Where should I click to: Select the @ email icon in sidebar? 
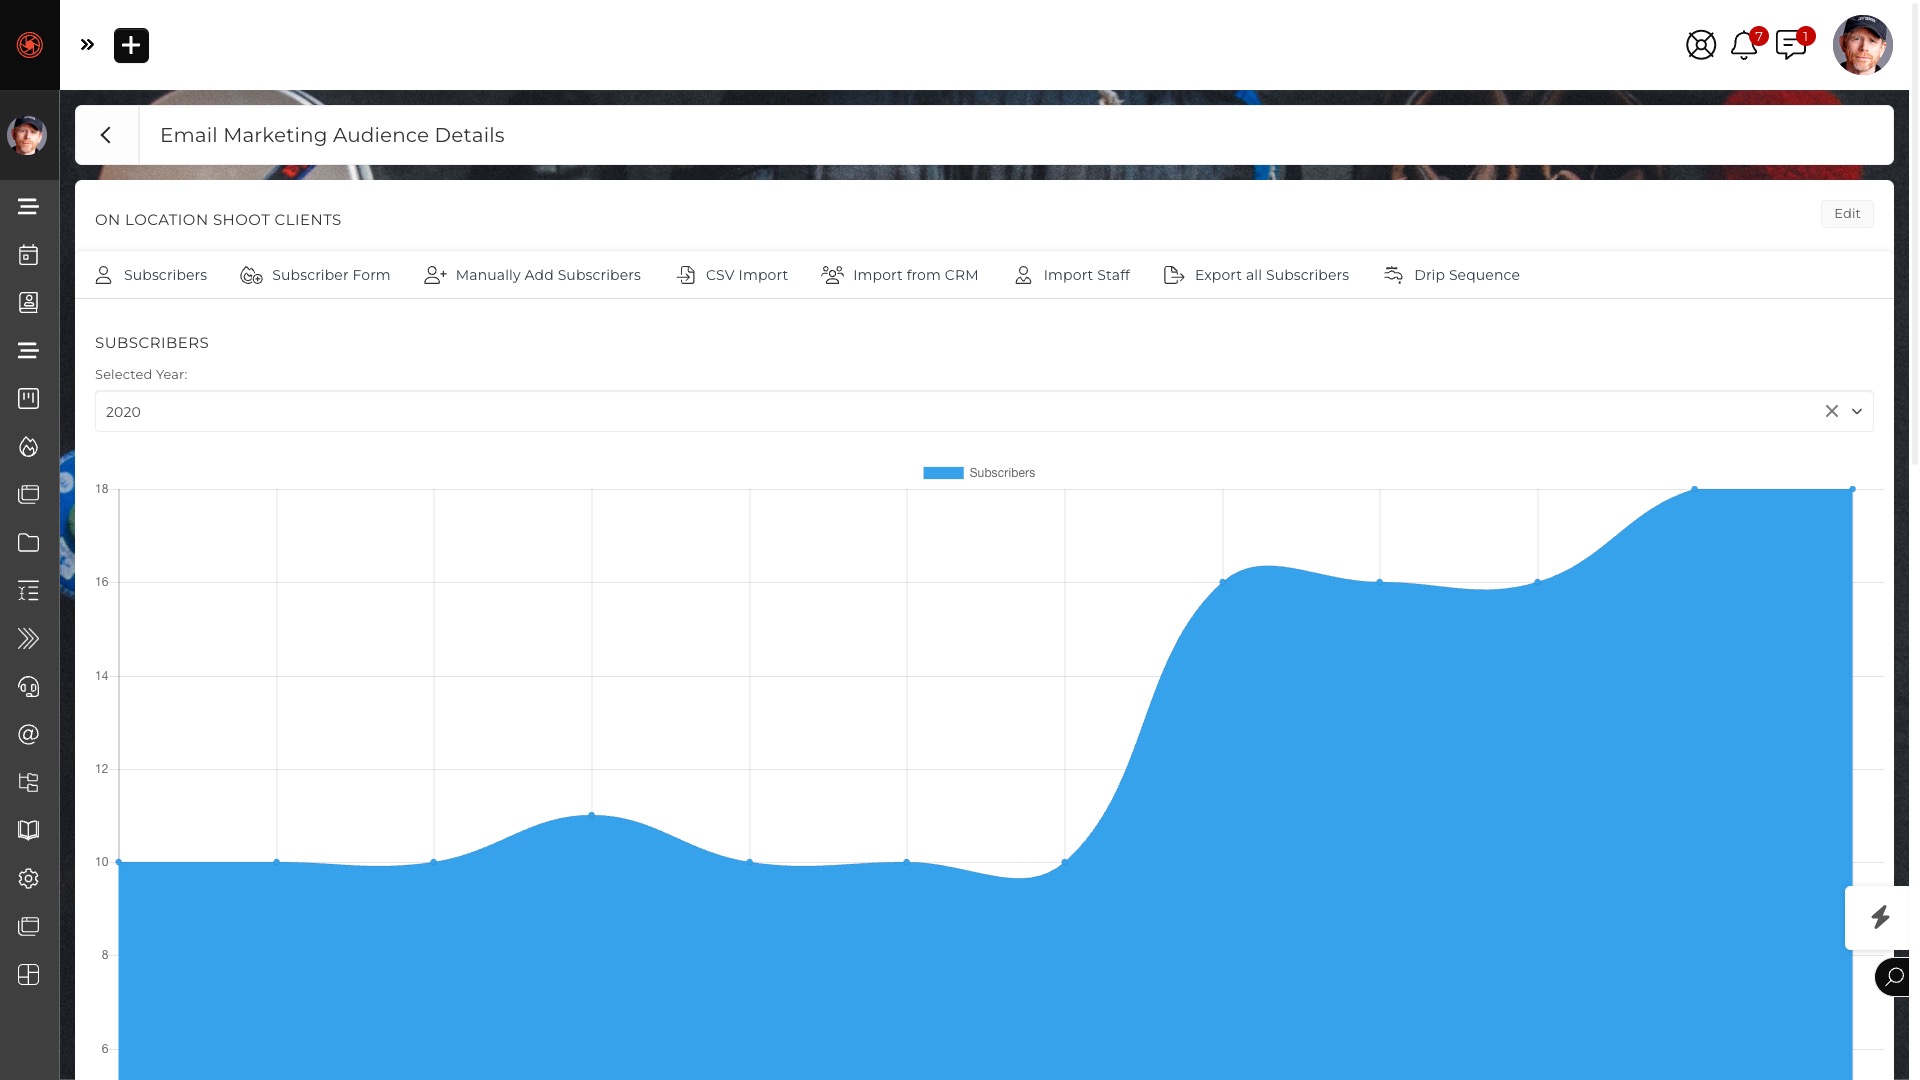[29, 735]
